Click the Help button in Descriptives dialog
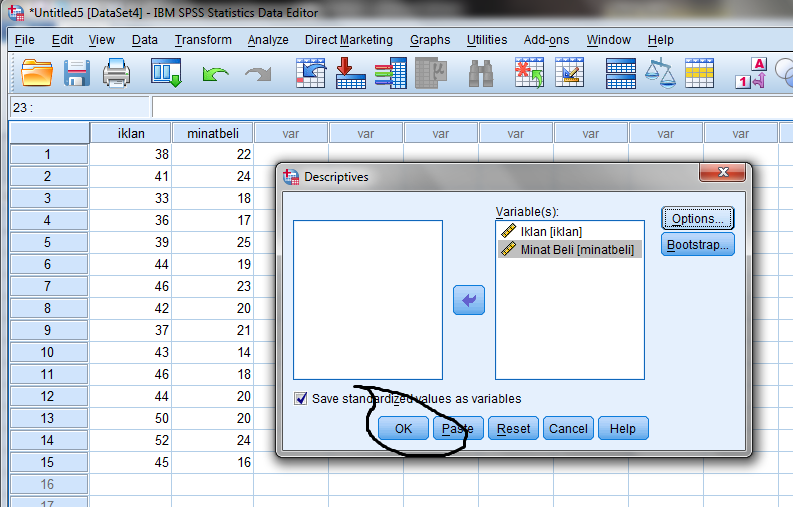This screenshot has height=507, width=793. (623, 429)
